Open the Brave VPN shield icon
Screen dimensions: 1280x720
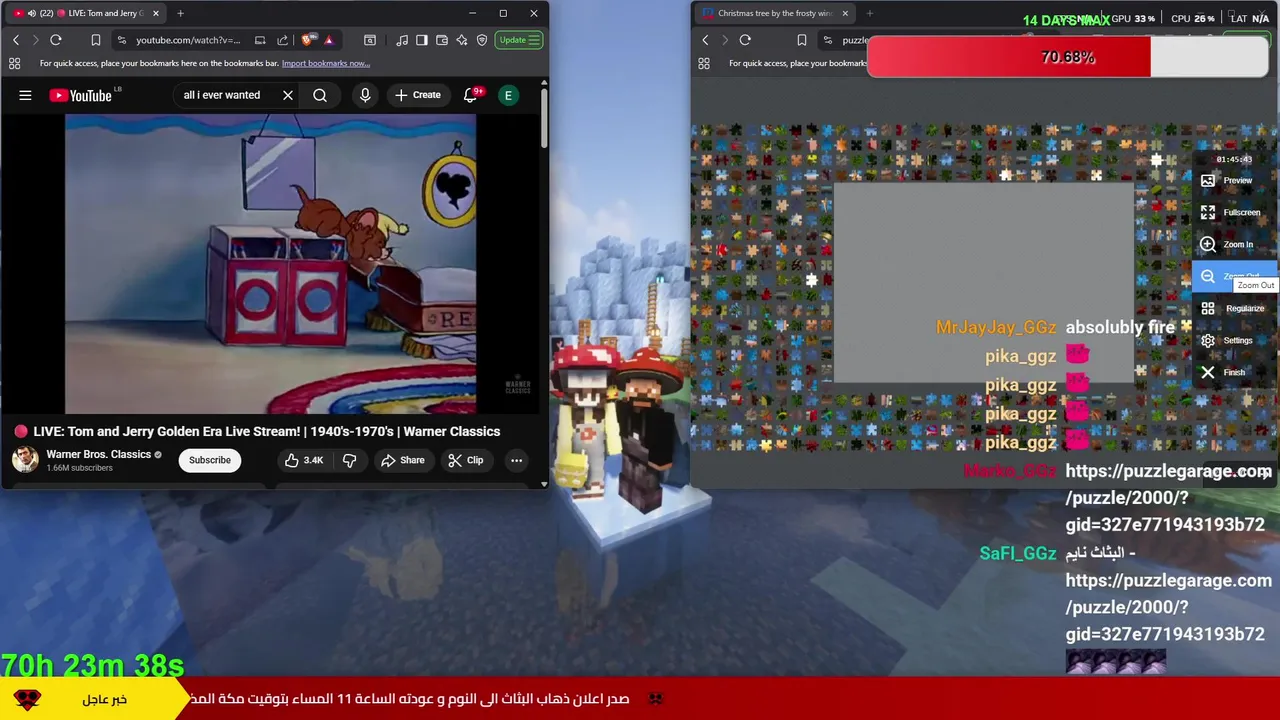481,40
